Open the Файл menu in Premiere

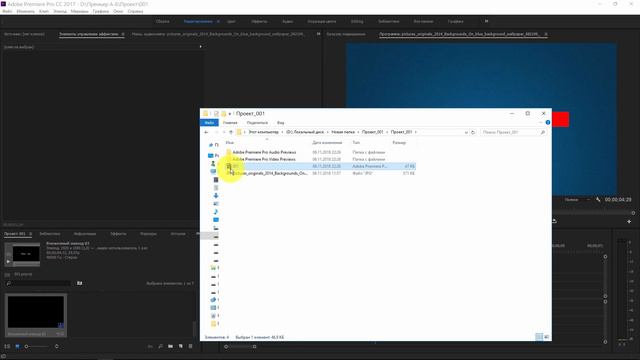coord(7,11)
